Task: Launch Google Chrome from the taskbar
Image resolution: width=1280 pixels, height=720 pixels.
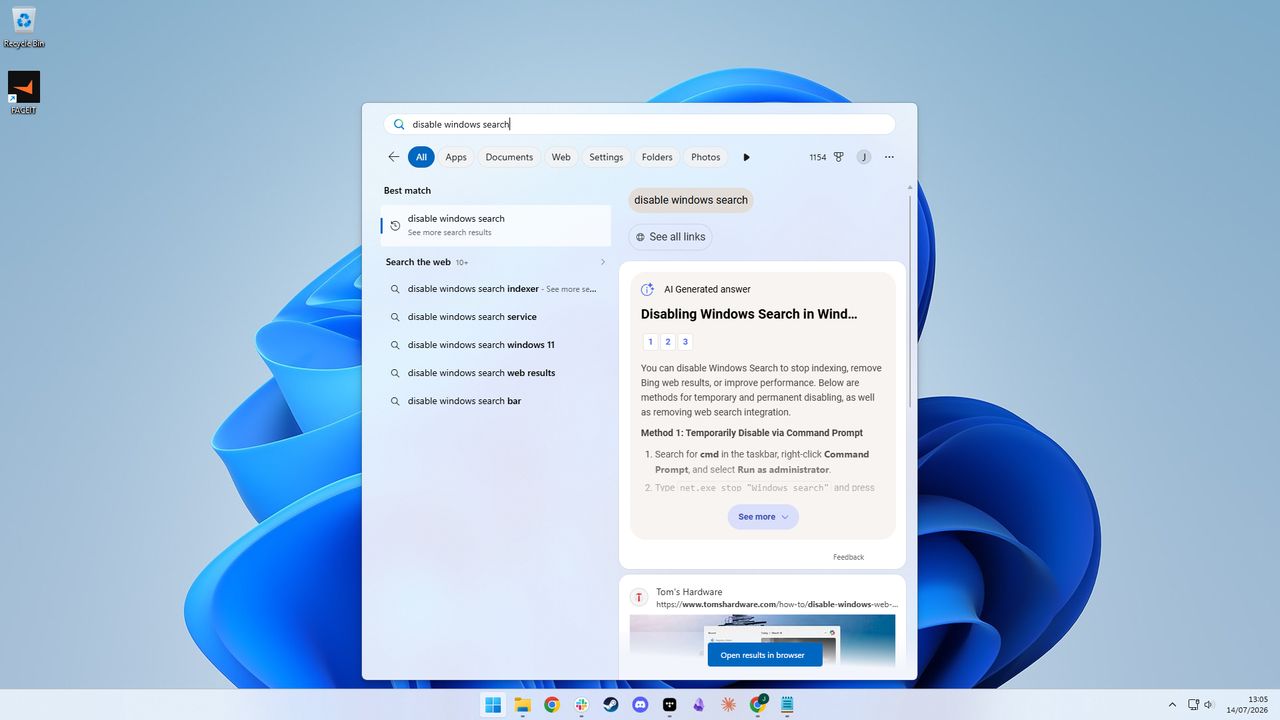Action: (x=552, y=705)
